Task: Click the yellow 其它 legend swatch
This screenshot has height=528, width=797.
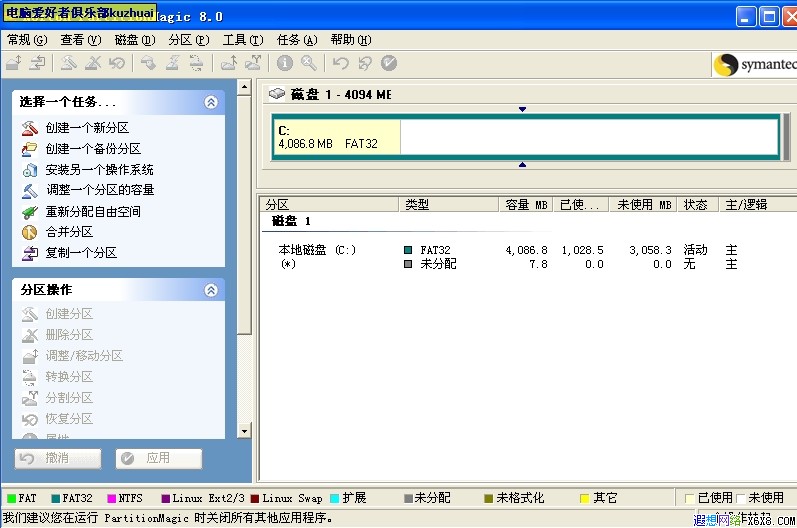Action: point(585,498)
